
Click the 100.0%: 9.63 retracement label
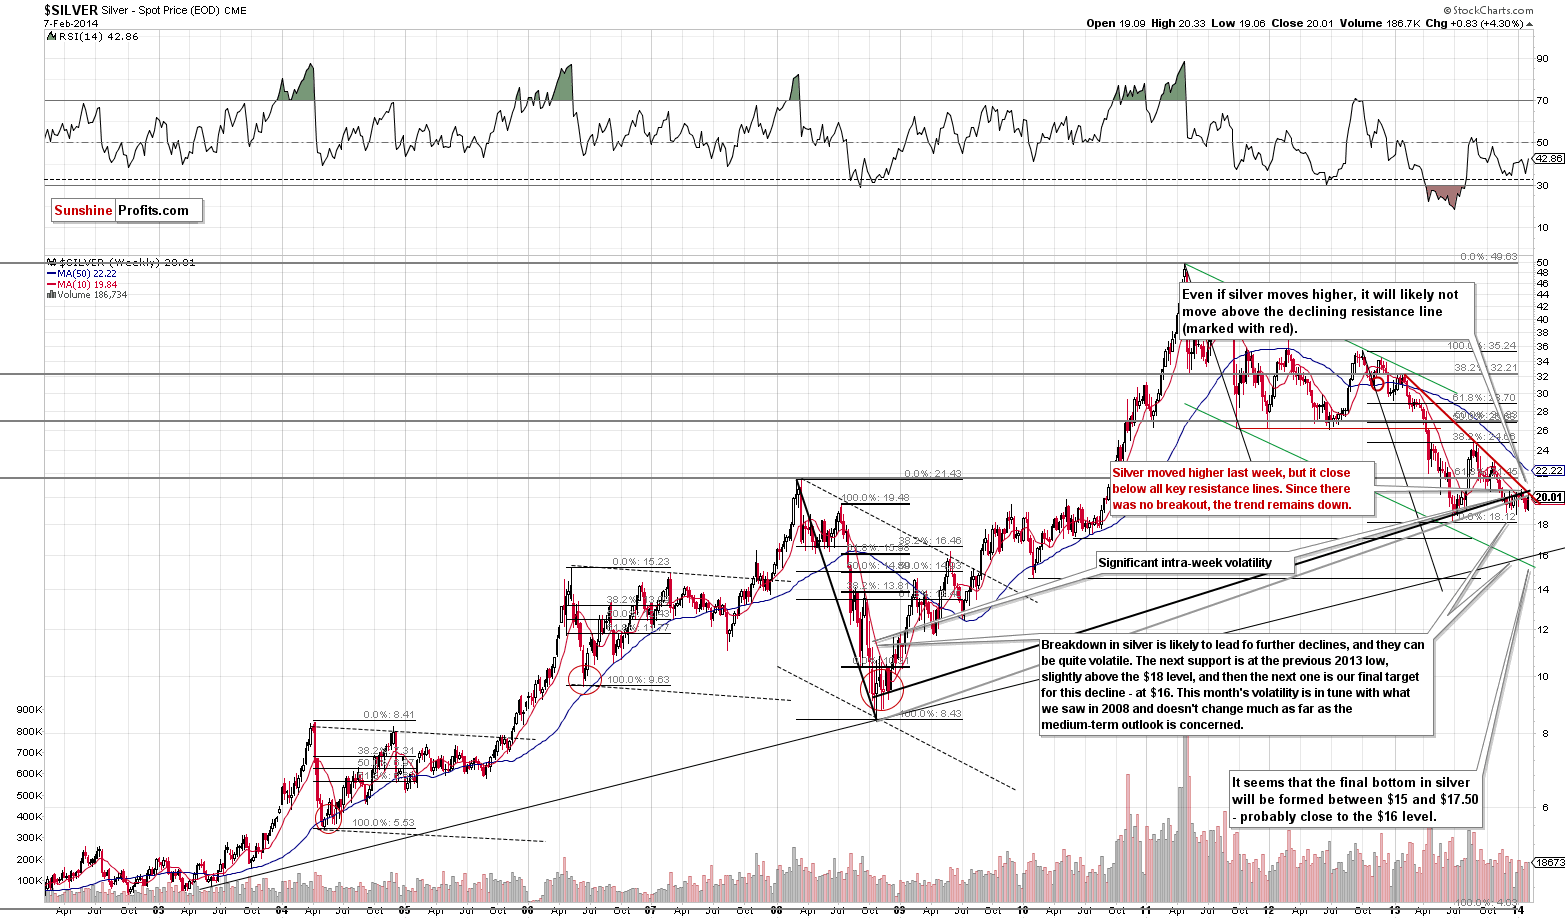click(638, 680)
